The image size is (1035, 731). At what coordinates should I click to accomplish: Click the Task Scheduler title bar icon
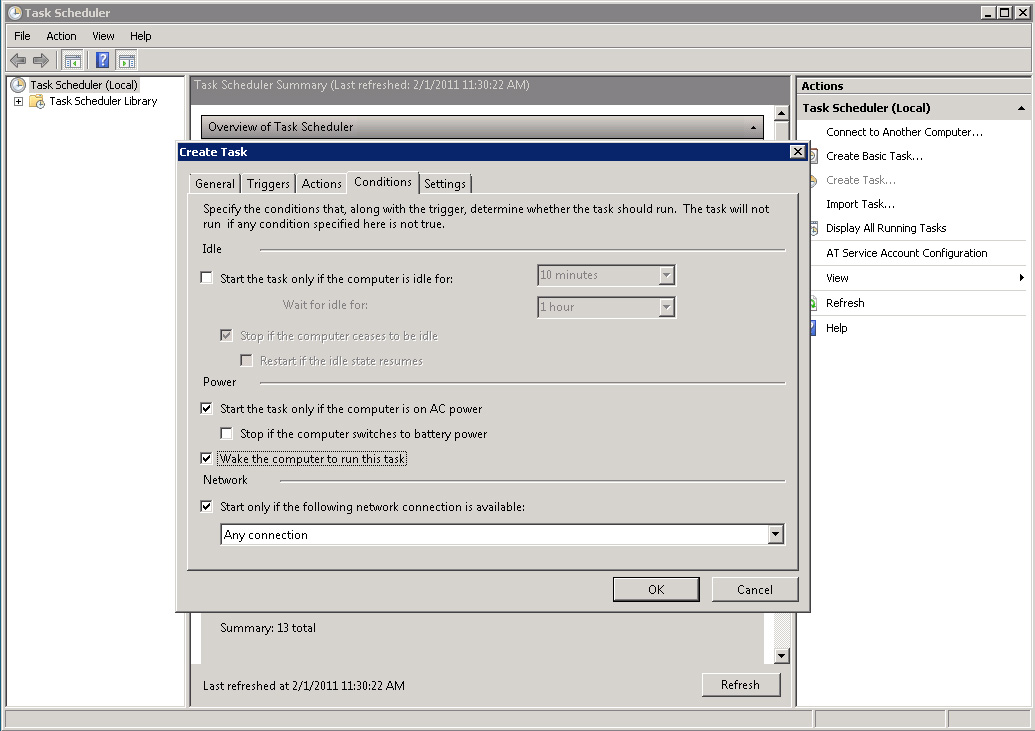[15, 13]
